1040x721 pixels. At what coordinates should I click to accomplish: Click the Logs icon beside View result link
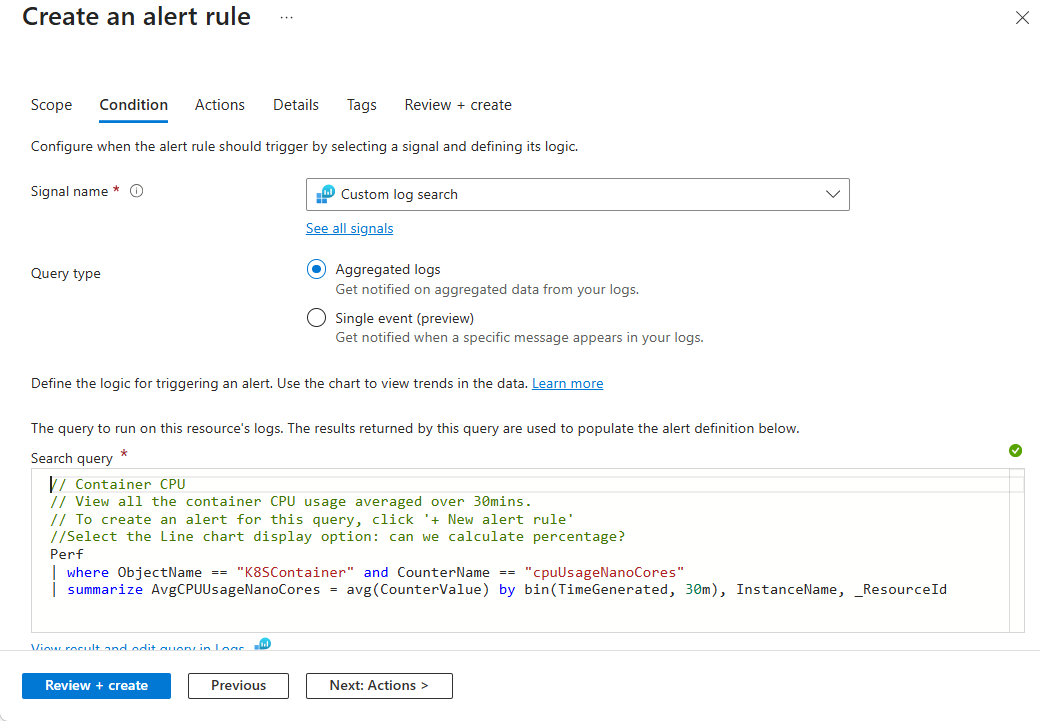(x=263, y=643)
